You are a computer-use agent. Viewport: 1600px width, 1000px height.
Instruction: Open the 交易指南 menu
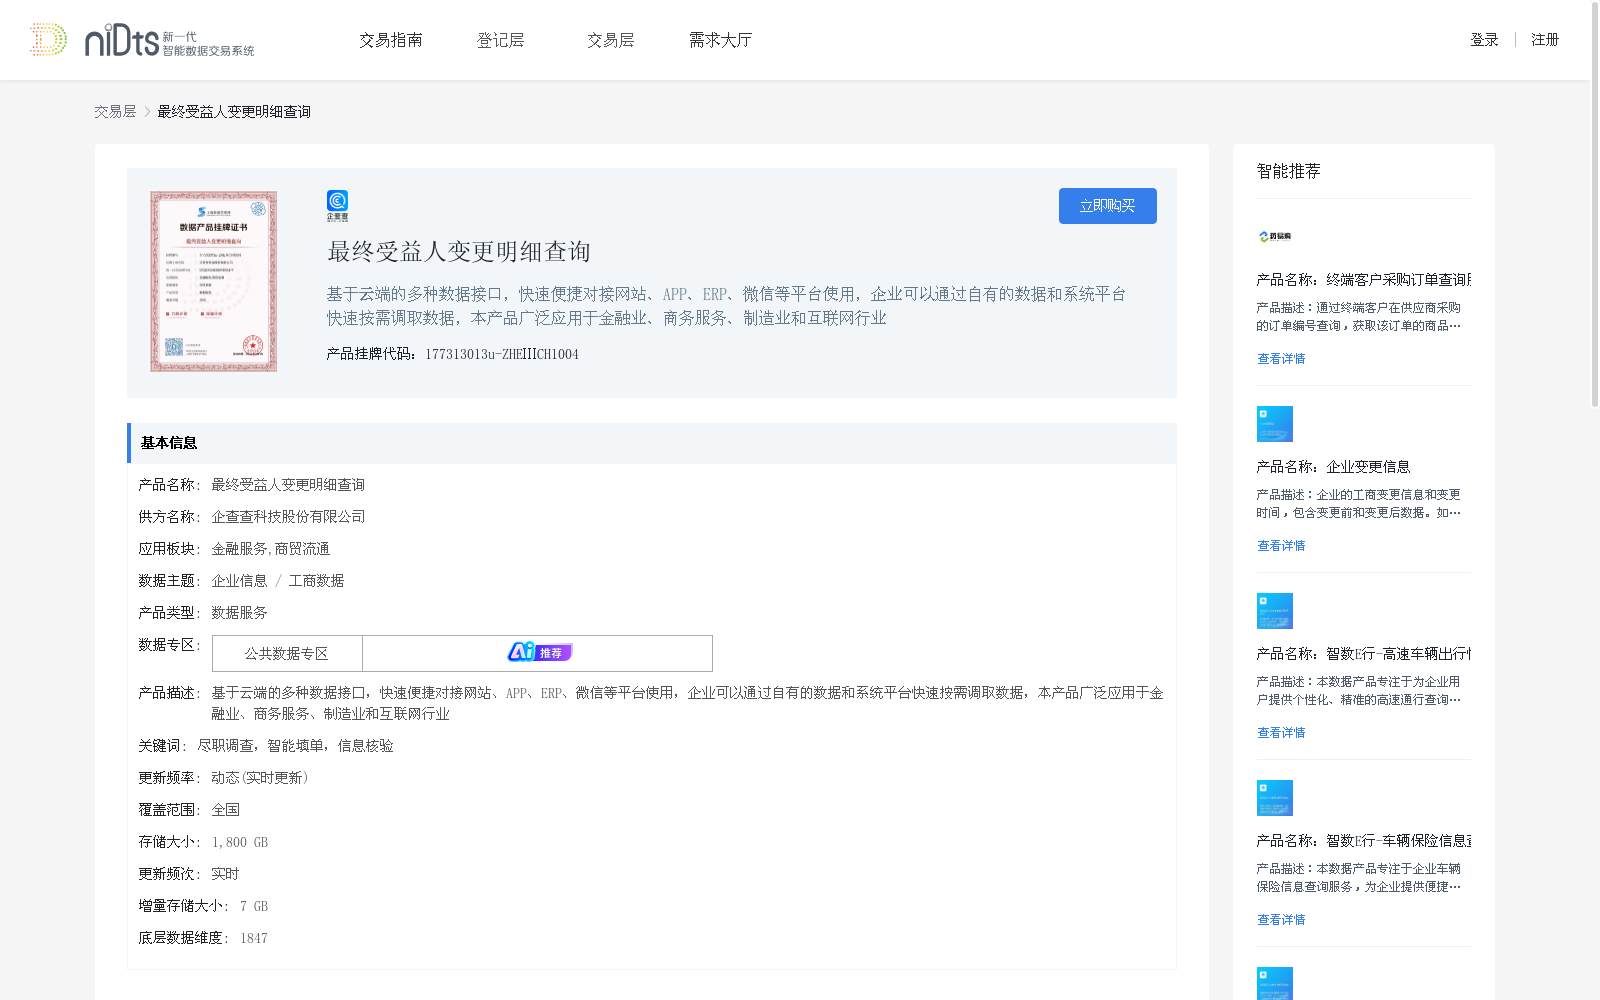click(391, 40)
